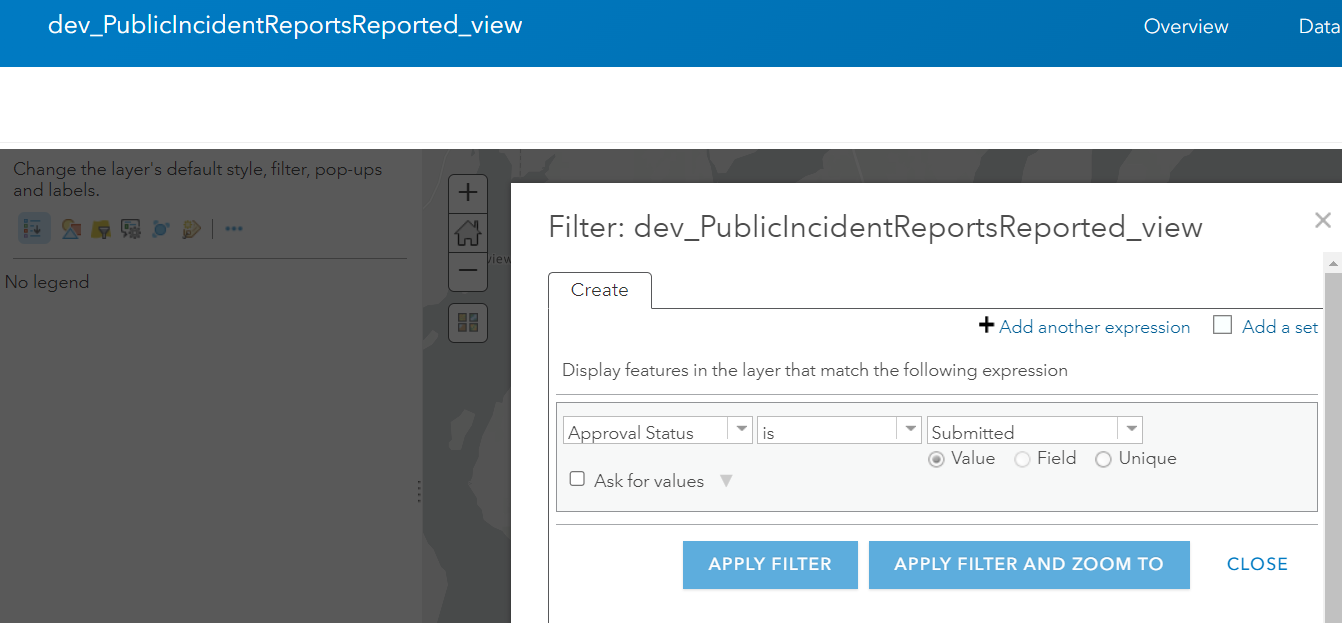Open the Change Style icon
This screenshot has width=1342, height=623.
tap(70, 229)
